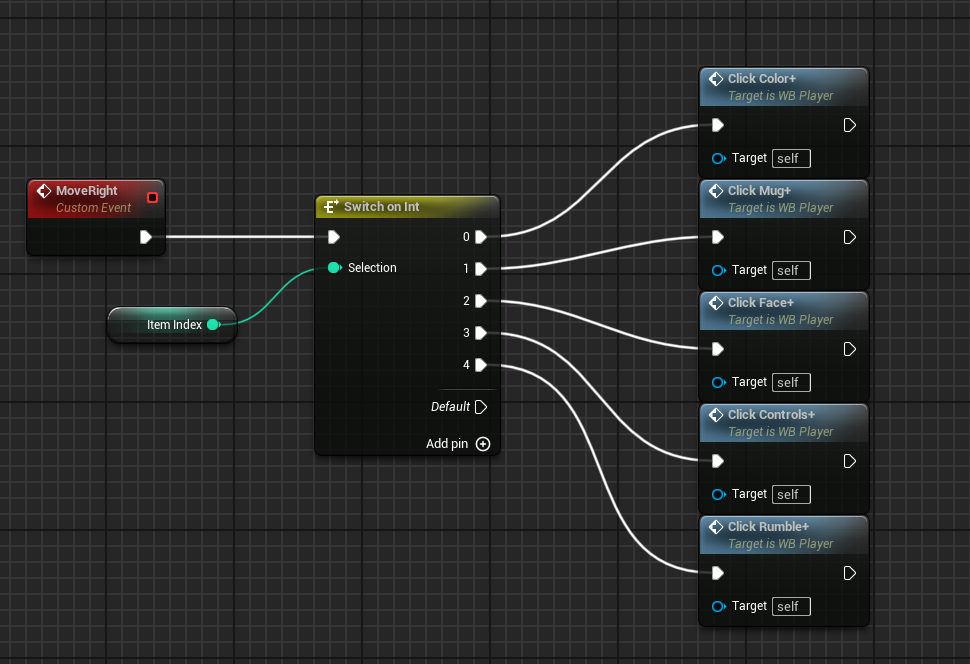Click output exec pin 3 on Switch
Image resolution: width=970 pixels, height=664 pixels.
(481, 333)
